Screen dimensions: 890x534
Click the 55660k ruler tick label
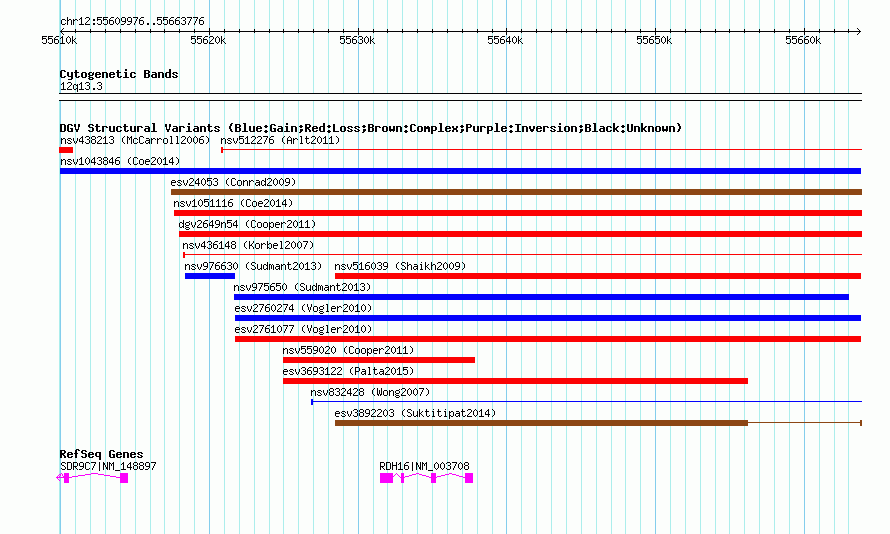(x=803, y=40)
